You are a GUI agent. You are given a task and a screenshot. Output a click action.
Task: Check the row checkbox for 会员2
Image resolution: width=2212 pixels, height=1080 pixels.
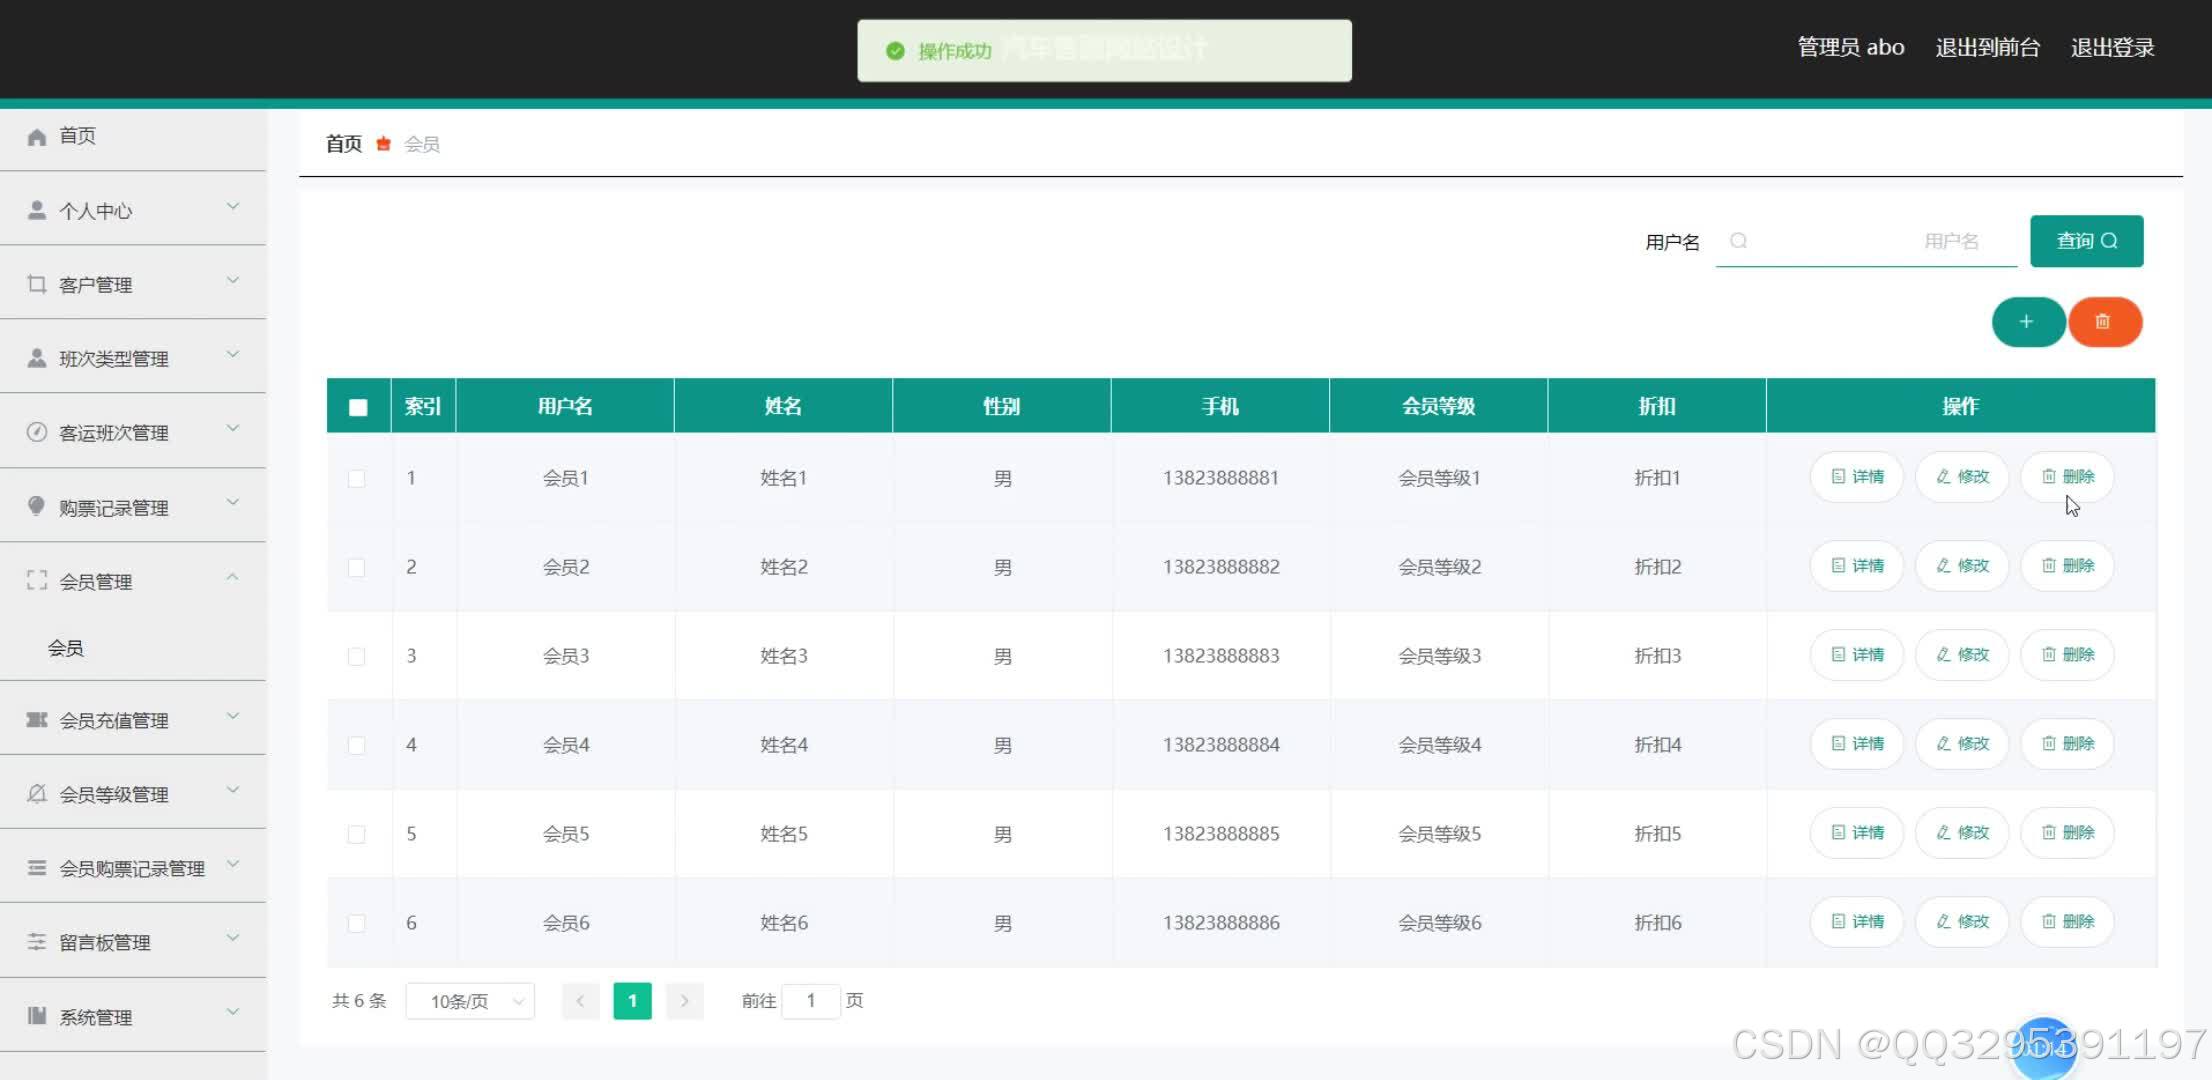click(356, 567)
